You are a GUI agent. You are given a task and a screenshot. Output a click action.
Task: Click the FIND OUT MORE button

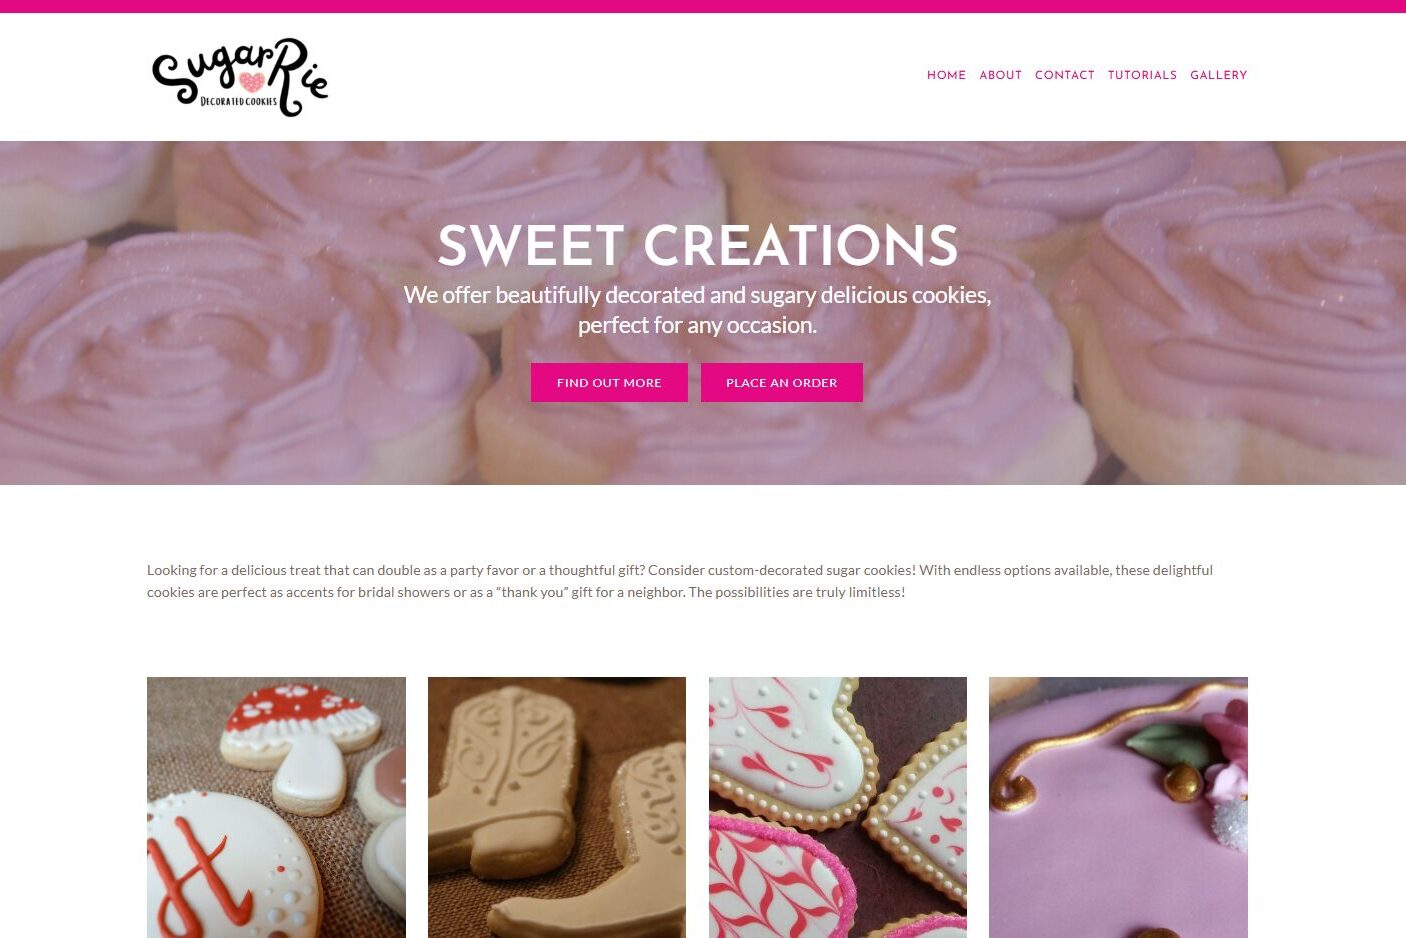click(x=609, y=382)
